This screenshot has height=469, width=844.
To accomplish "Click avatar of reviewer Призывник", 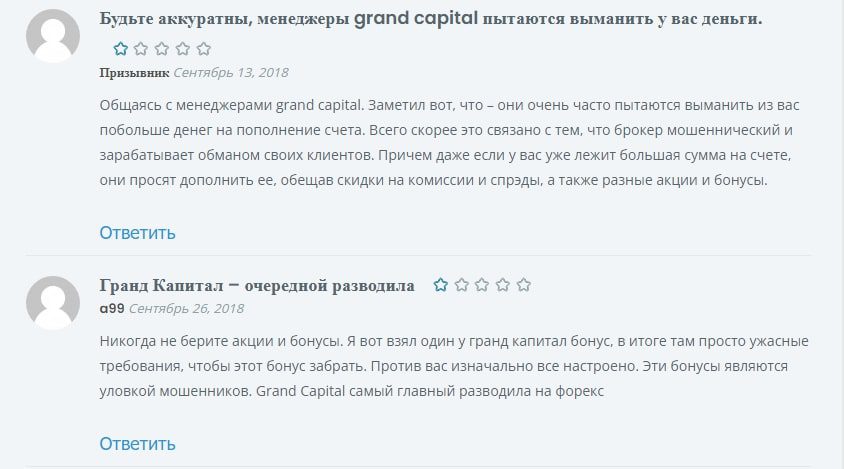I will pos(53,36).
